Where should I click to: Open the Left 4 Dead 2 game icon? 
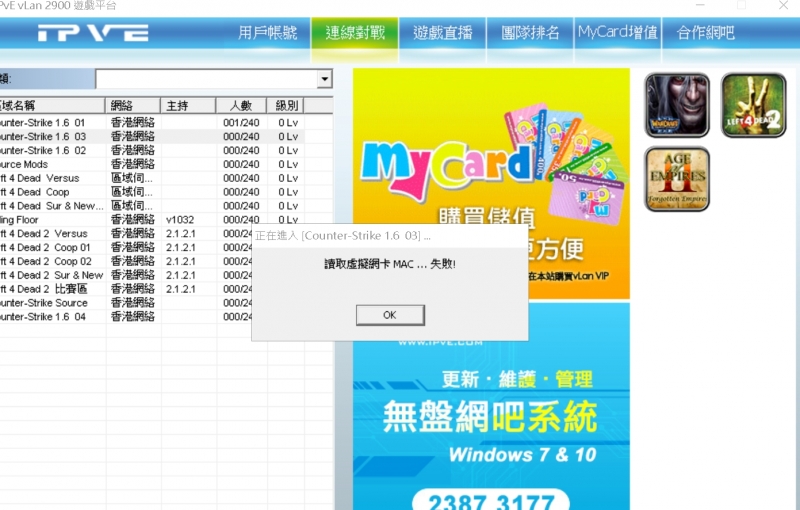click(x=753, y=105)
